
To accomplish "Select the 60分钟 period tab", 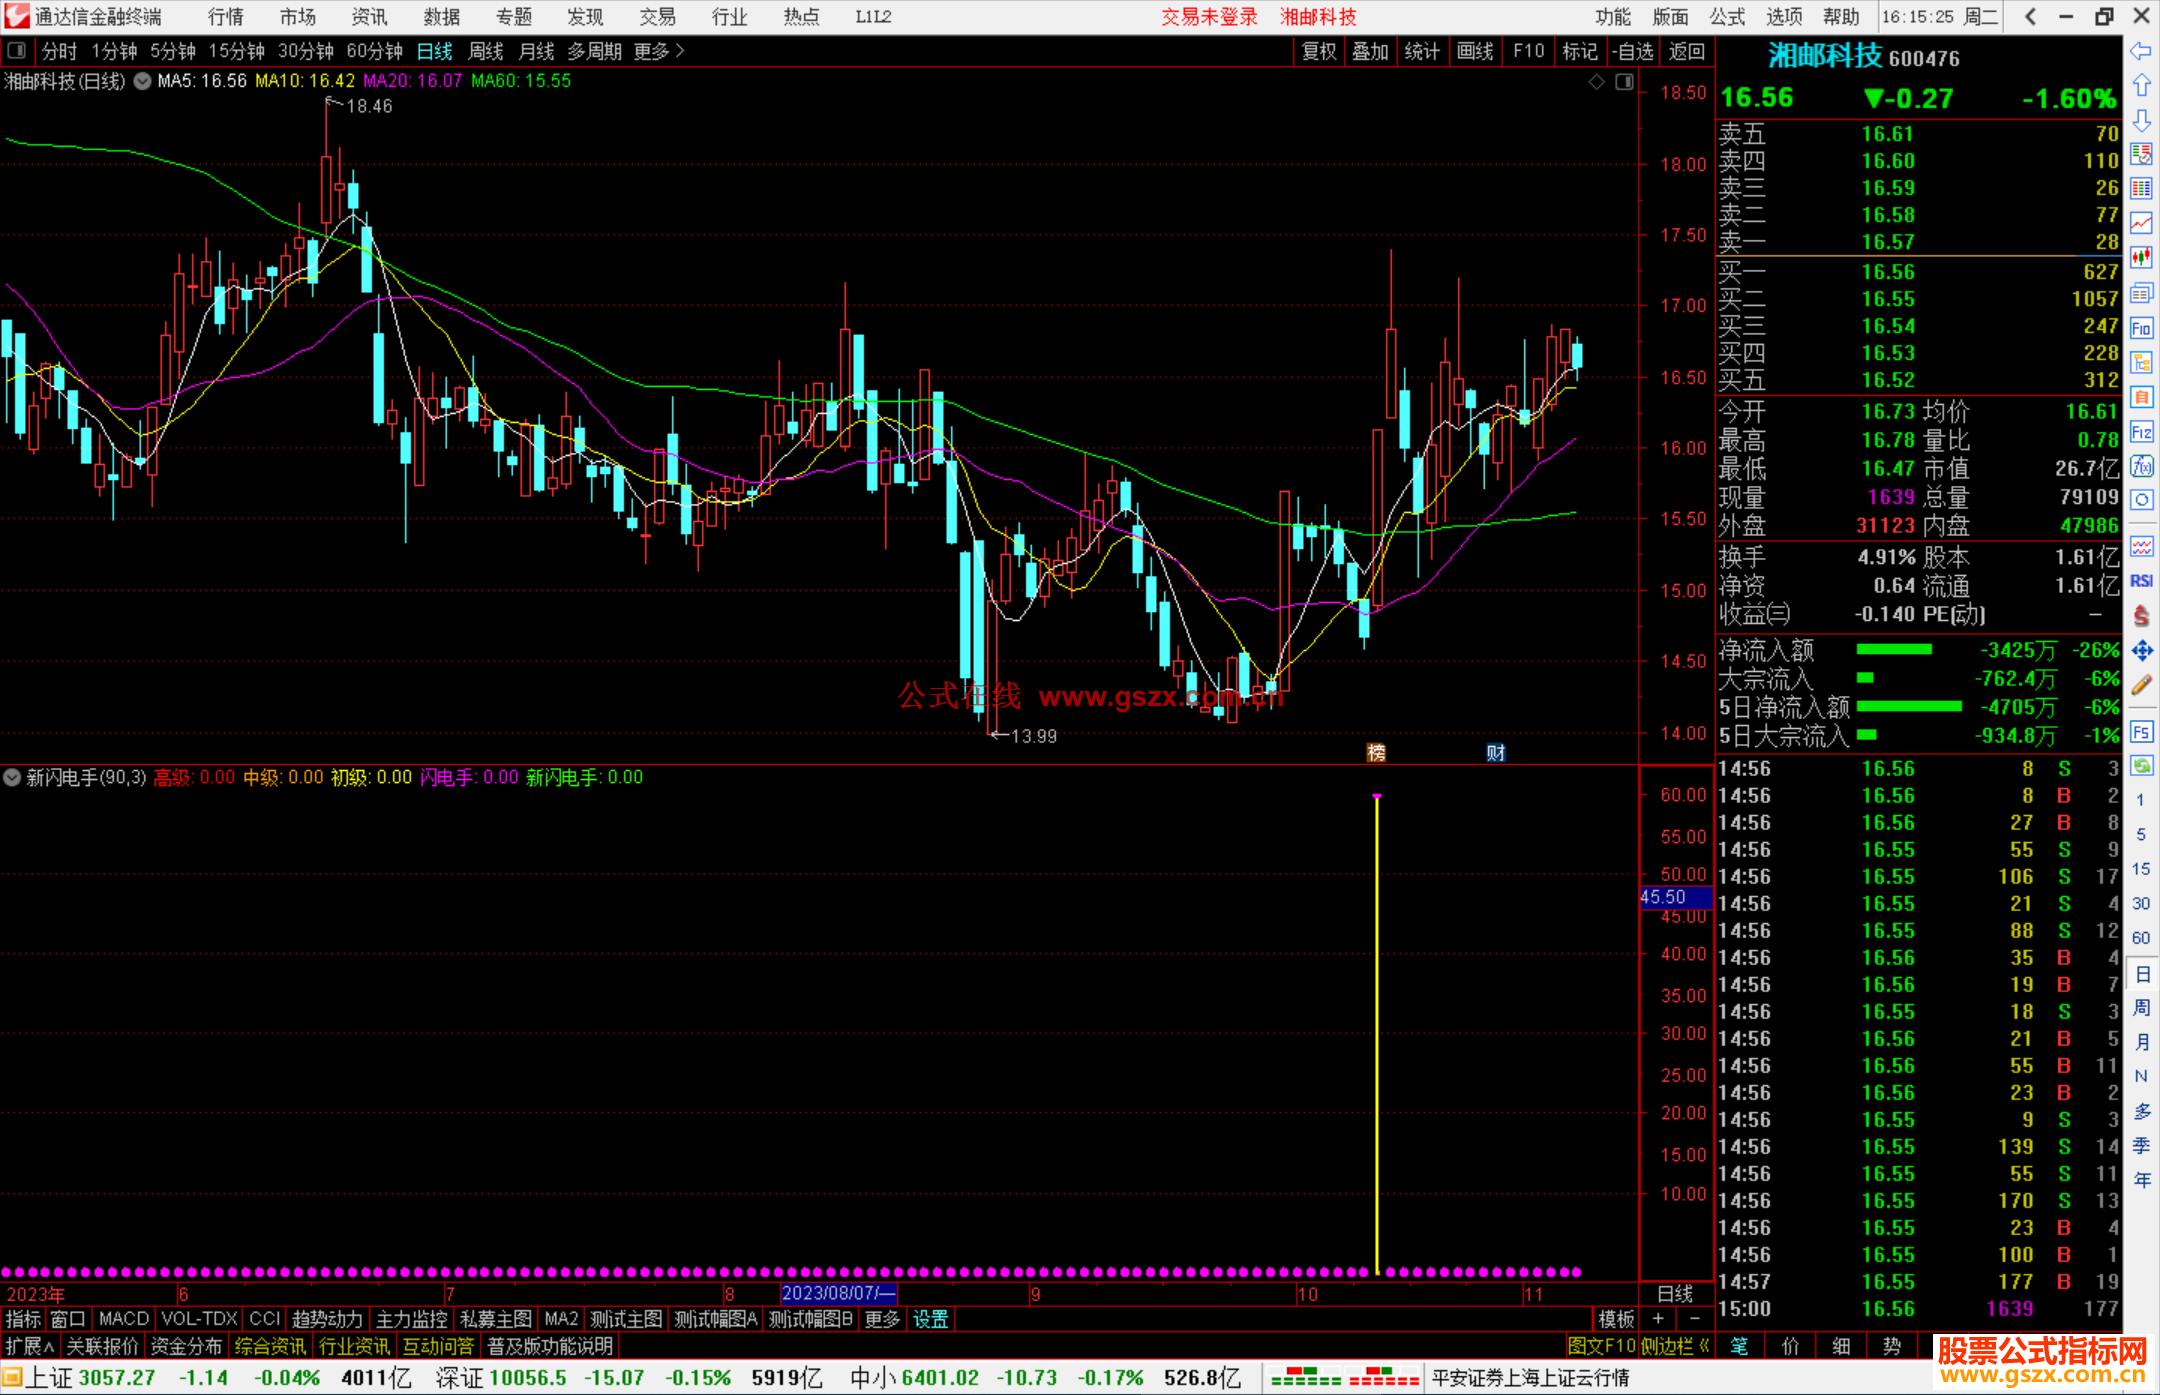I will pyautogui.click(x=374, y=51).
